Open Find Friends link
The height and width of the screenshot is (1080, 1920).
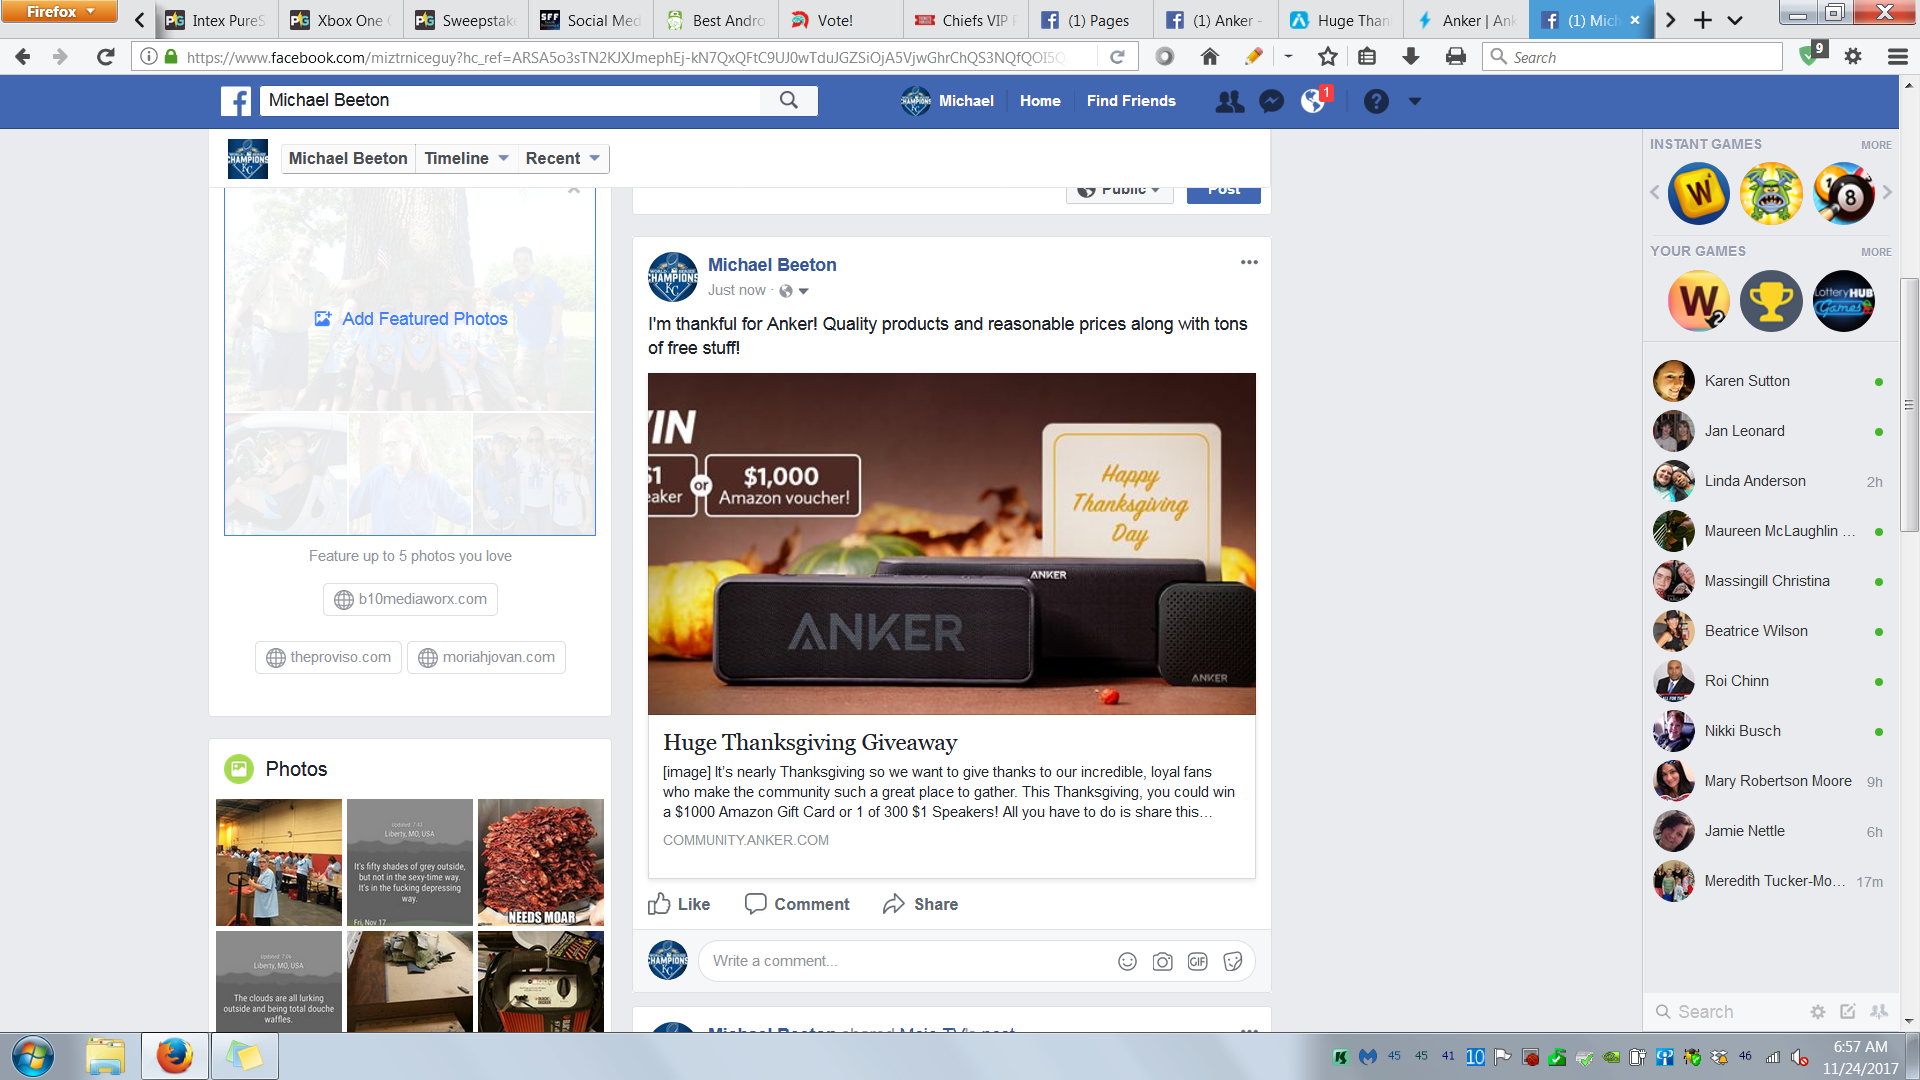pyautogui.click(x=1131, y=101)
